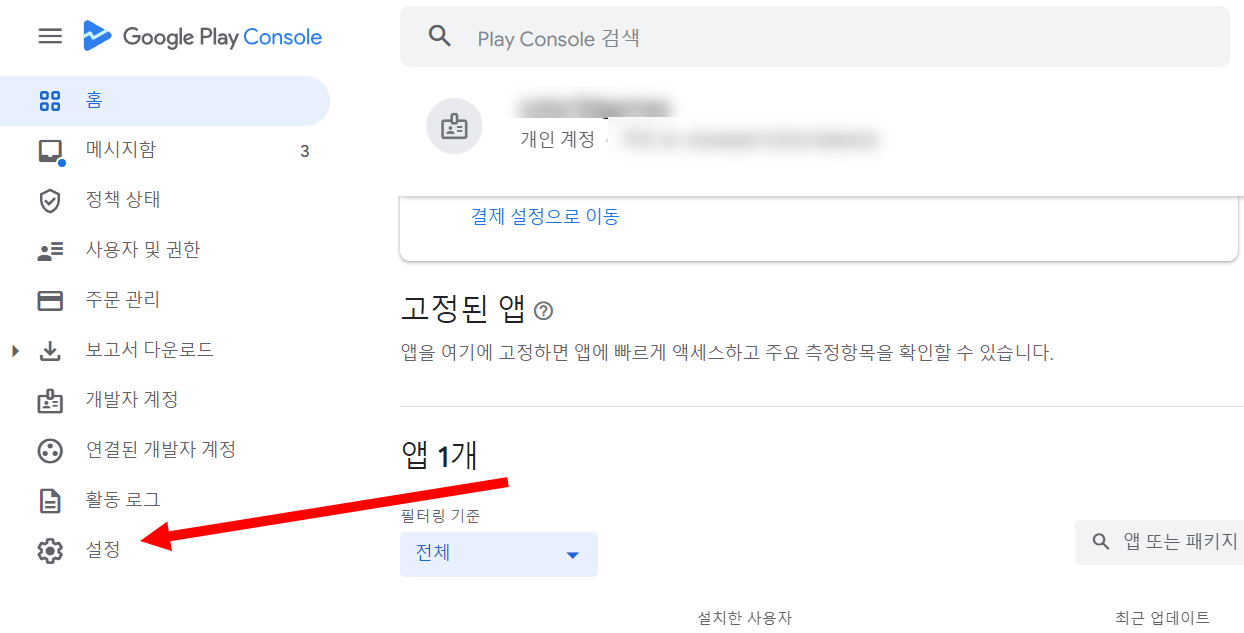Open the hamburger navigation menu icon
The height and width of the screenshot is (633, 1244).
point(50,37)
